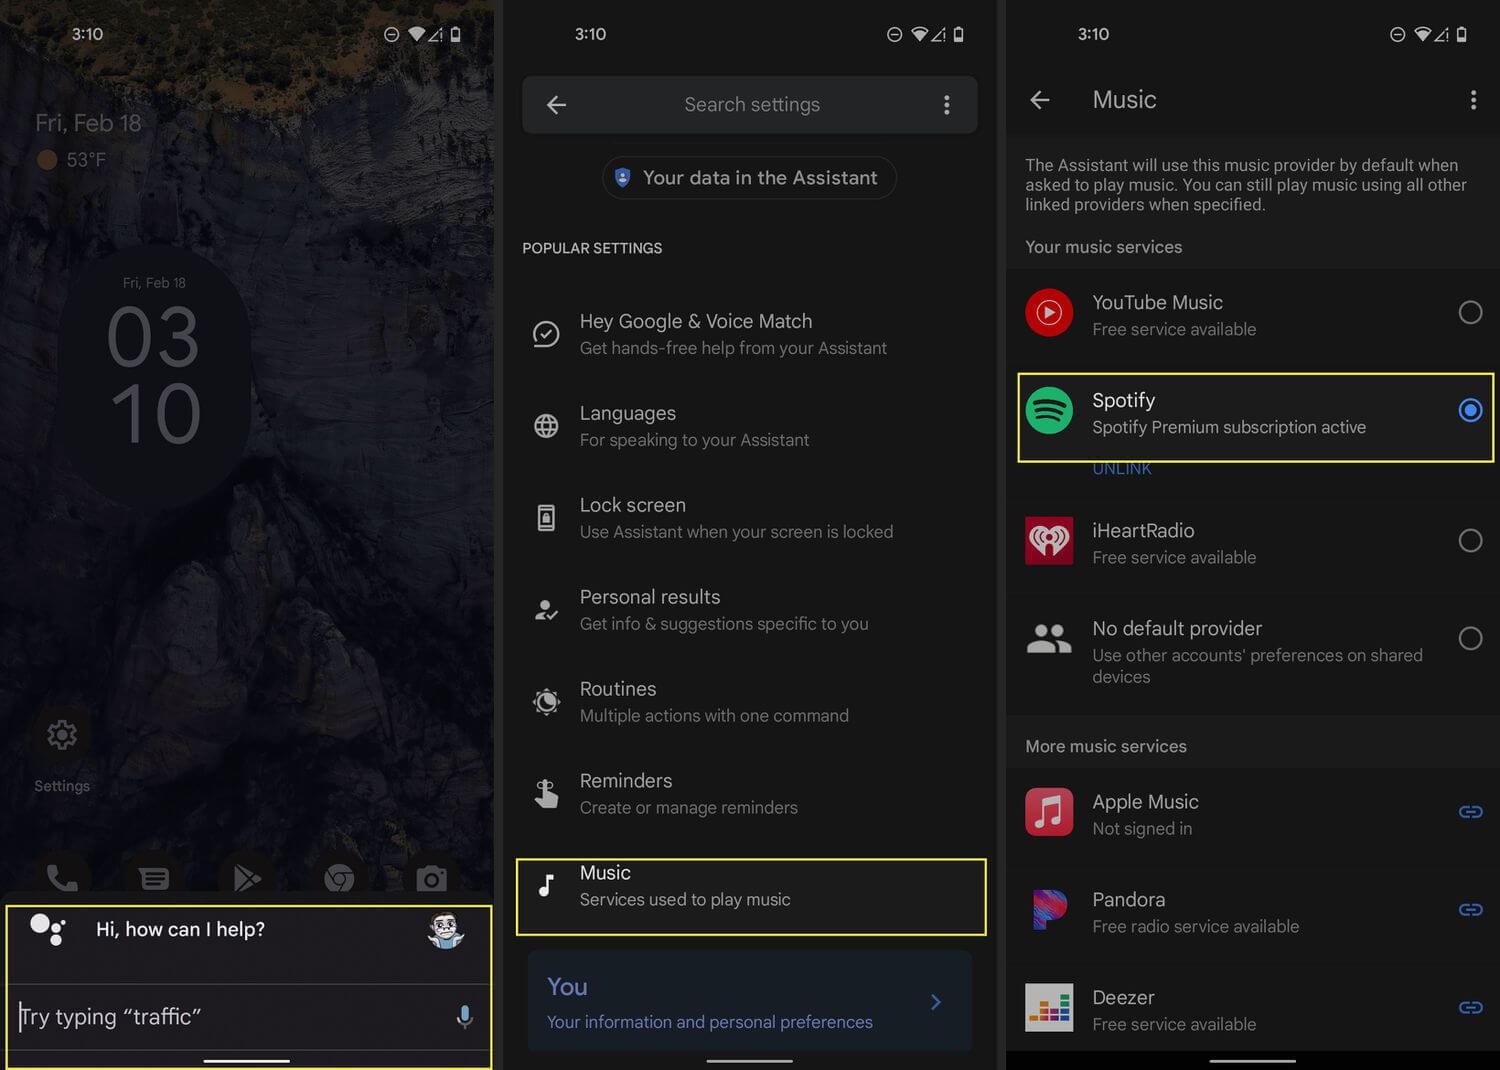Open the three-dot overflow menu in Search settings

946,104
